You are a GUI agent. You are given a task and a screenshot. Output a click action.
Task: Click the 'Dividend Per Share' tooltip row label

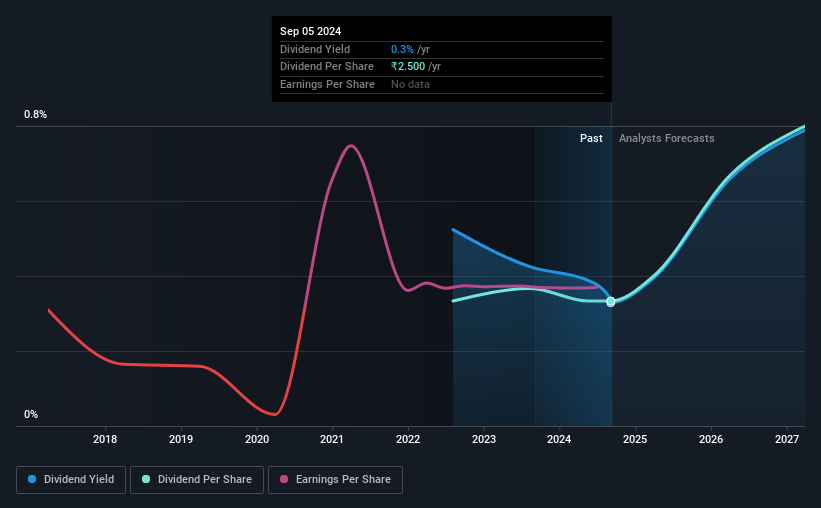tap(327, 67)
